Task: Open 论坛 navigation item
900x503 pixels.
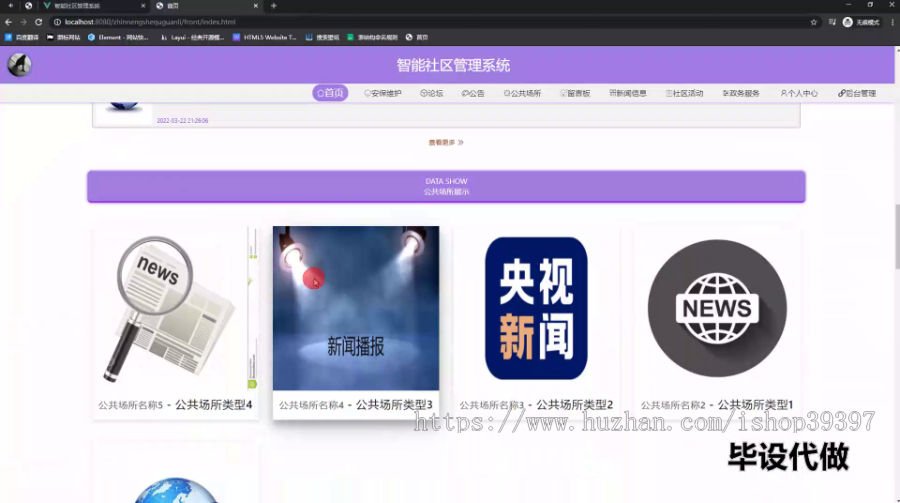Action: [432, 93]
